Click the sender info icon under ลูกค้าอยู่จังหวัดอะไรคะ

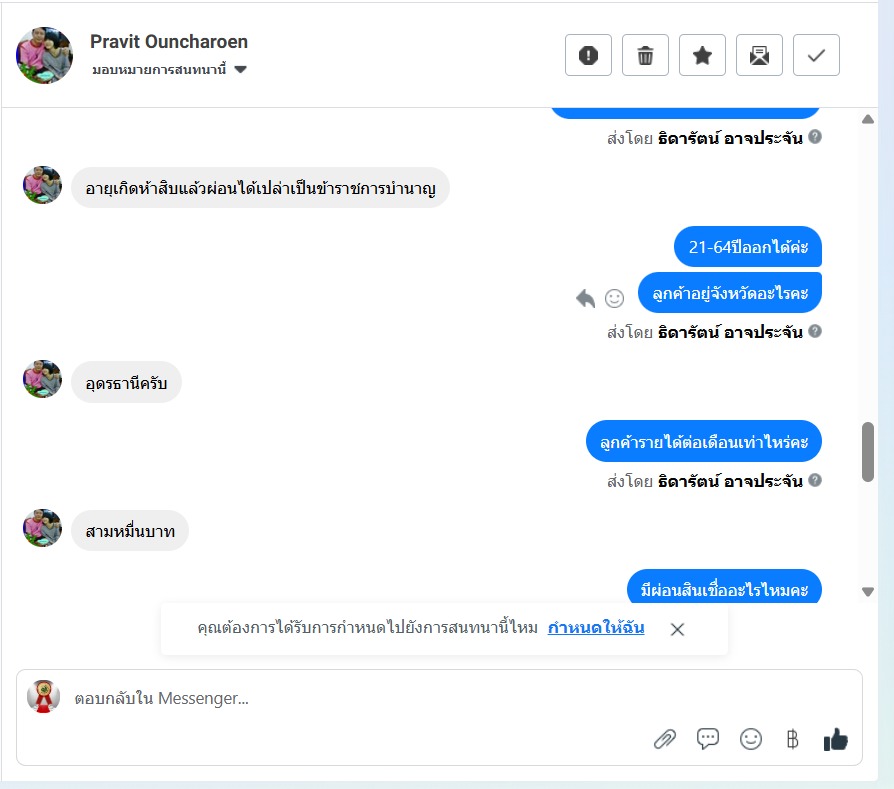(815, 331)
